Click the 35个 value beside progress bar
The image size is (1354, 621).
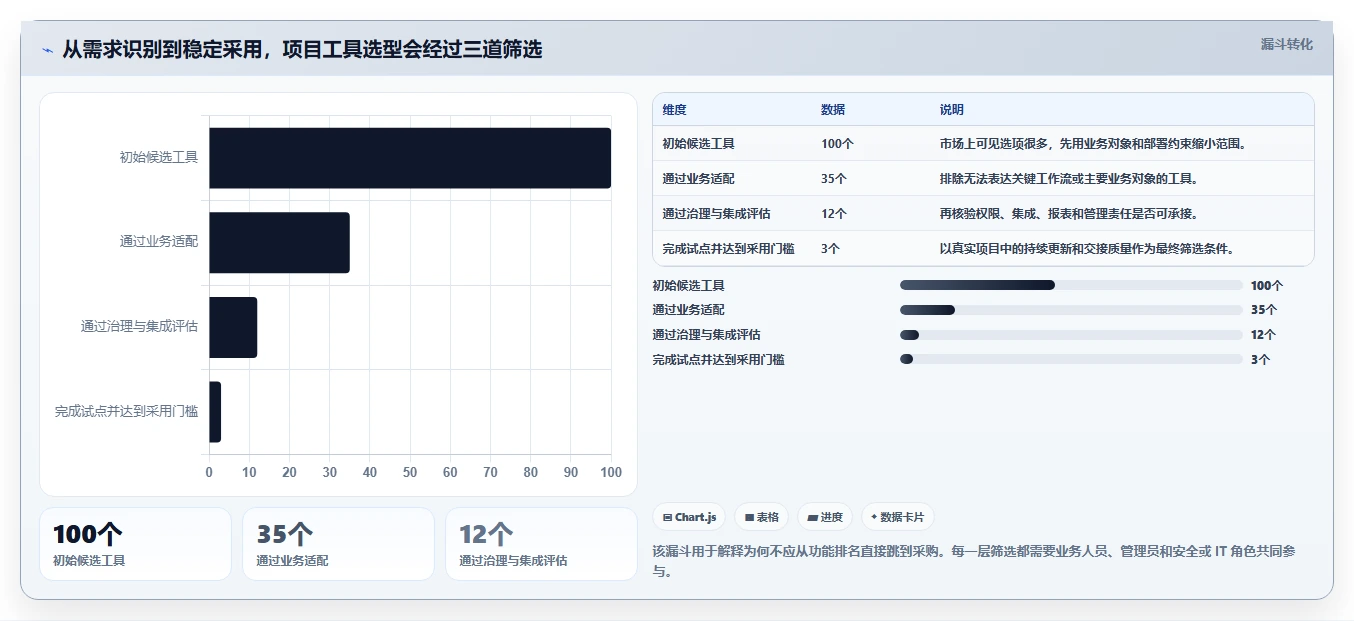[x=1264, y=310]
